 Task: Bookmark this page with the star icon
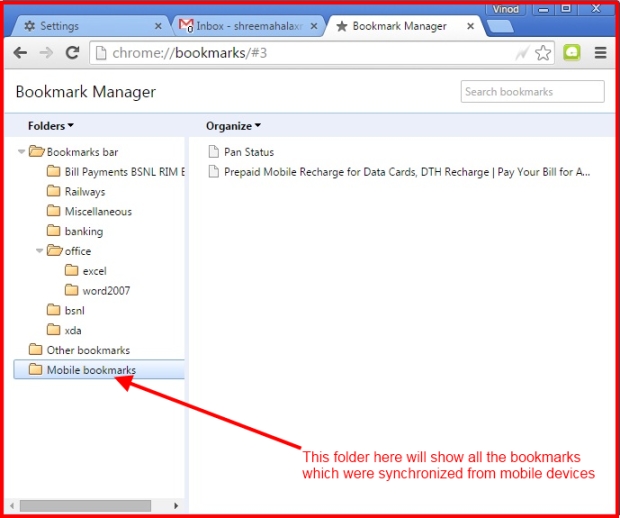[x=543, y=53]
